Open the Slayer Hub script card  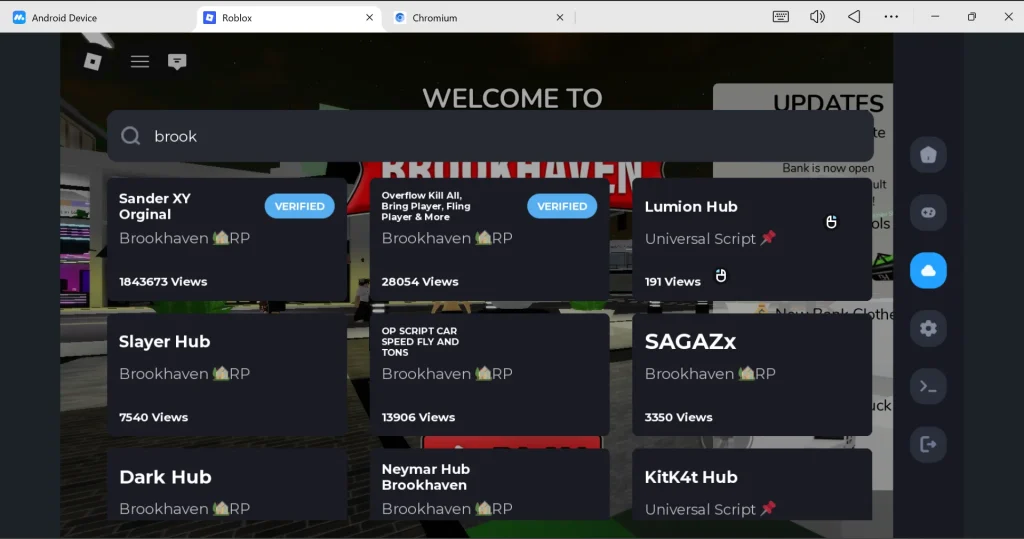click(x=227, y=375)
